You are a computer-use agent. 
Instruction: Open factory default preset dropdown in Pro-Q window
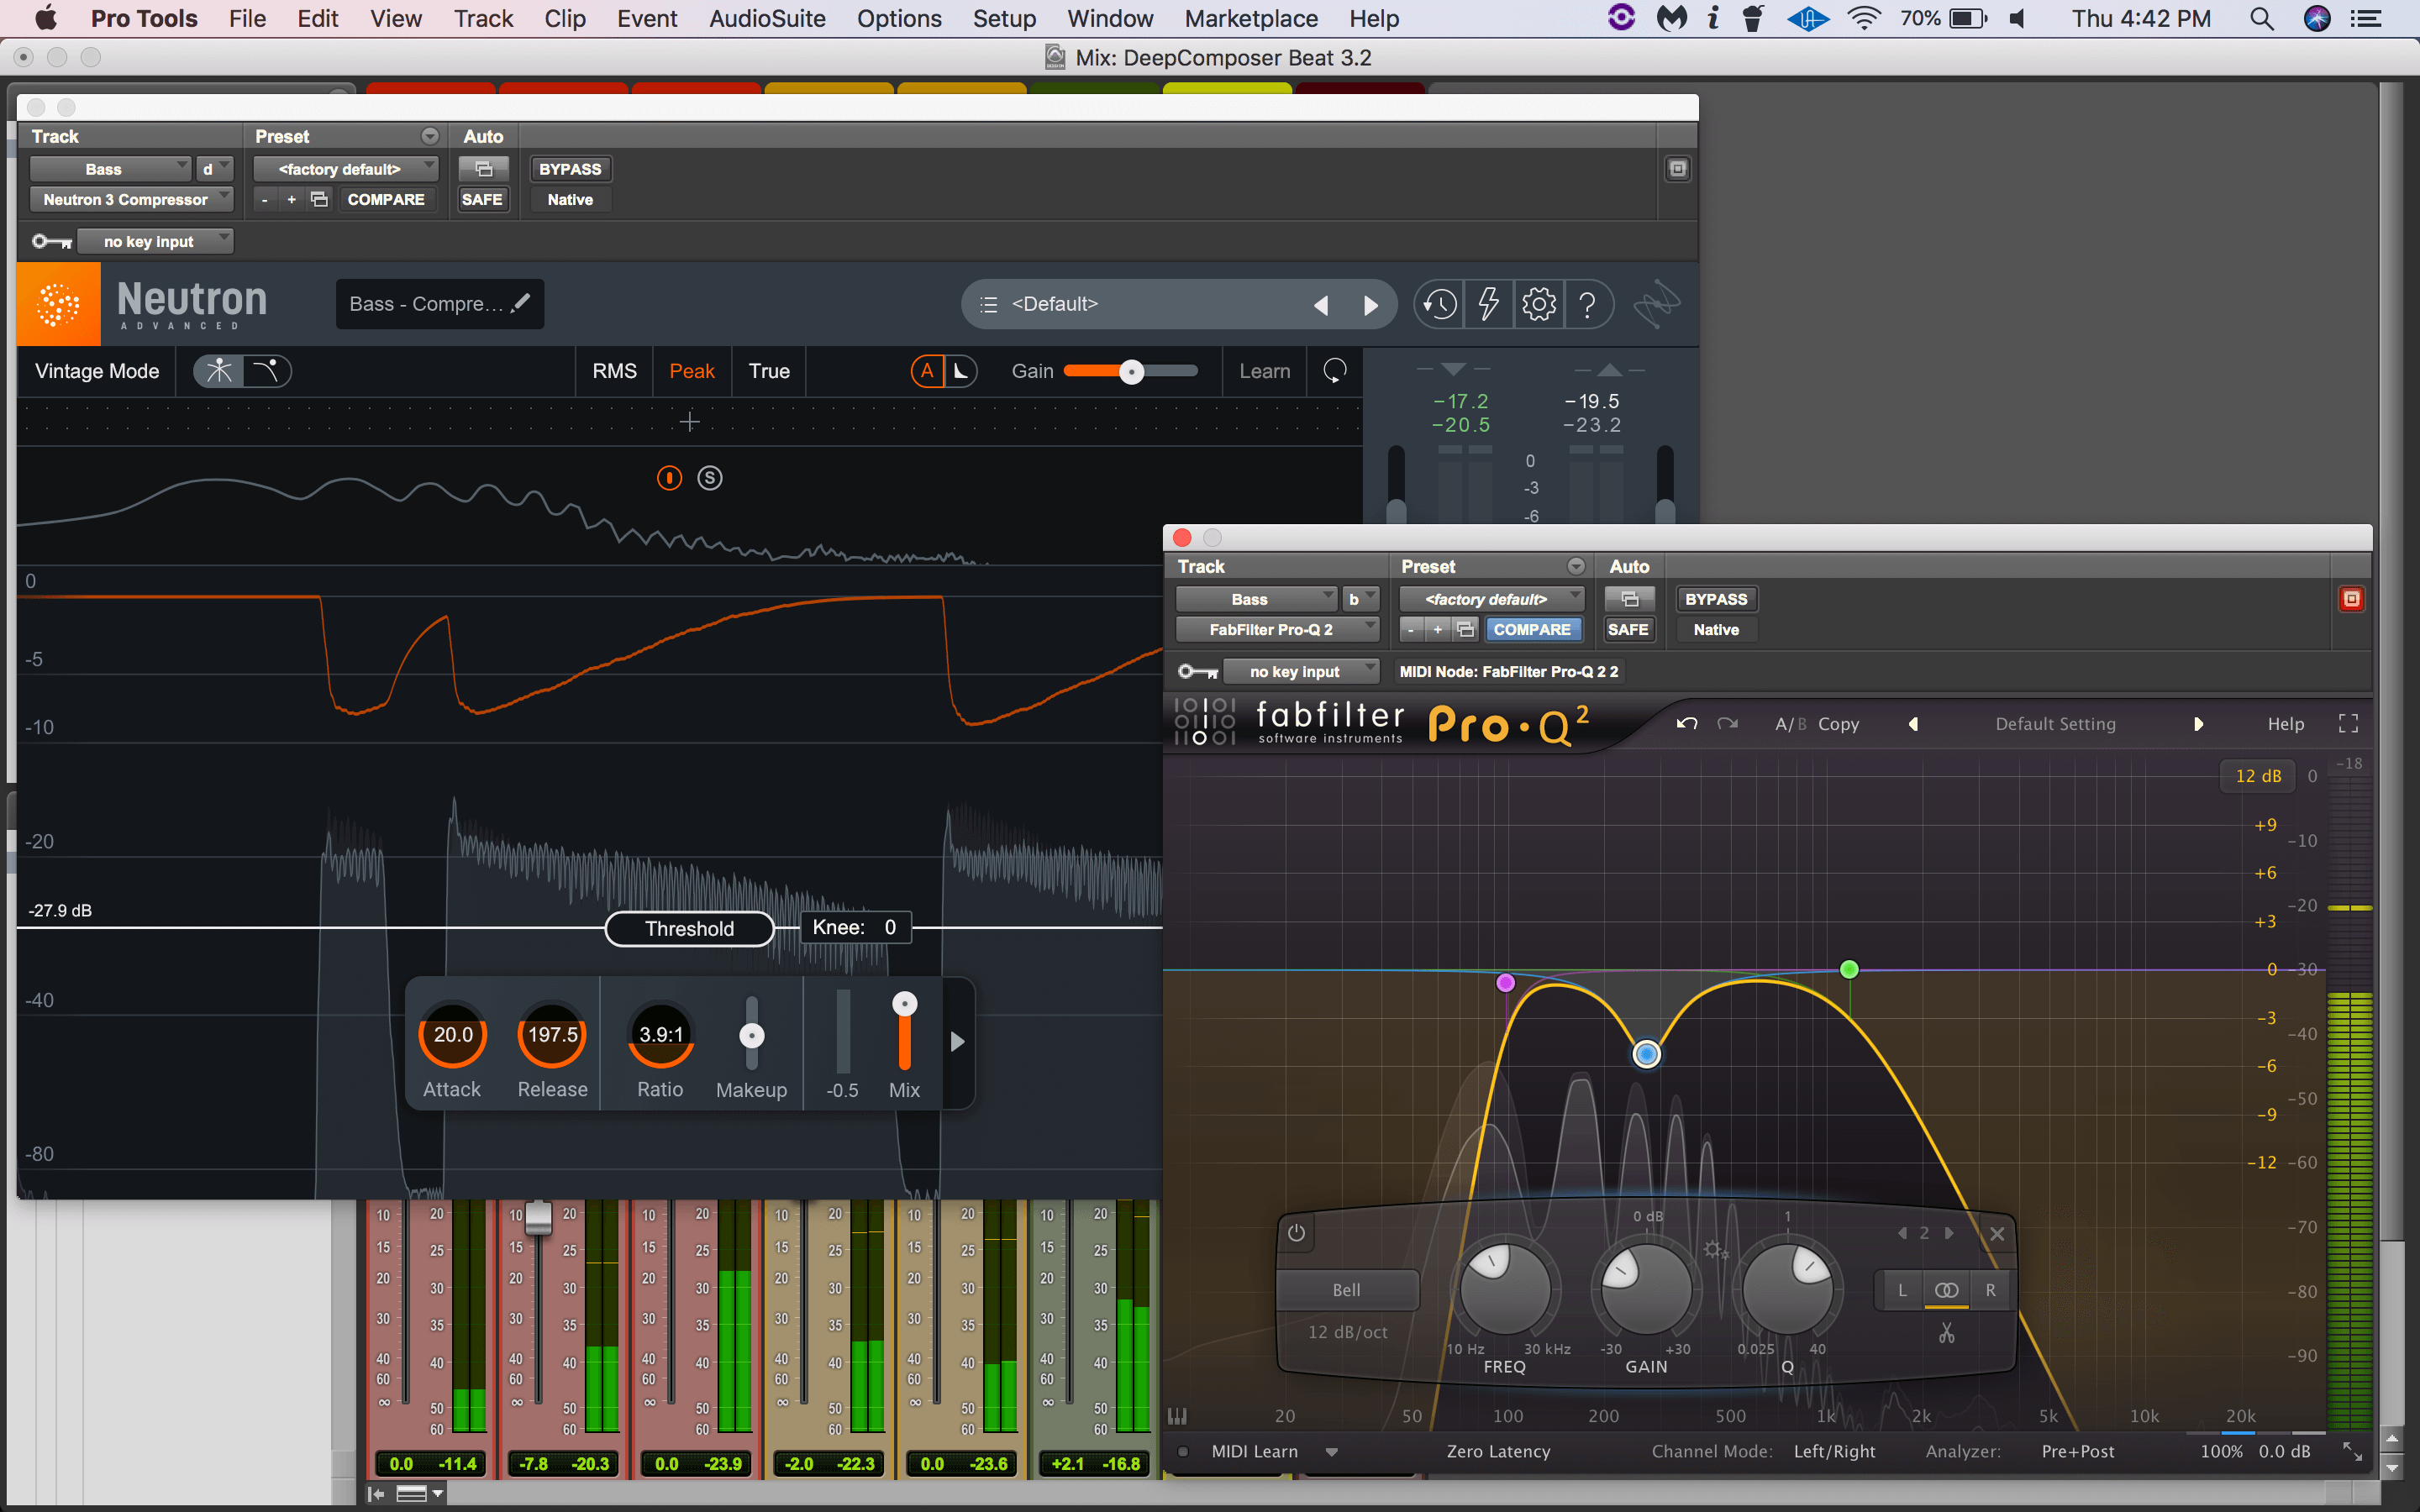click(x=1492, y=599)
